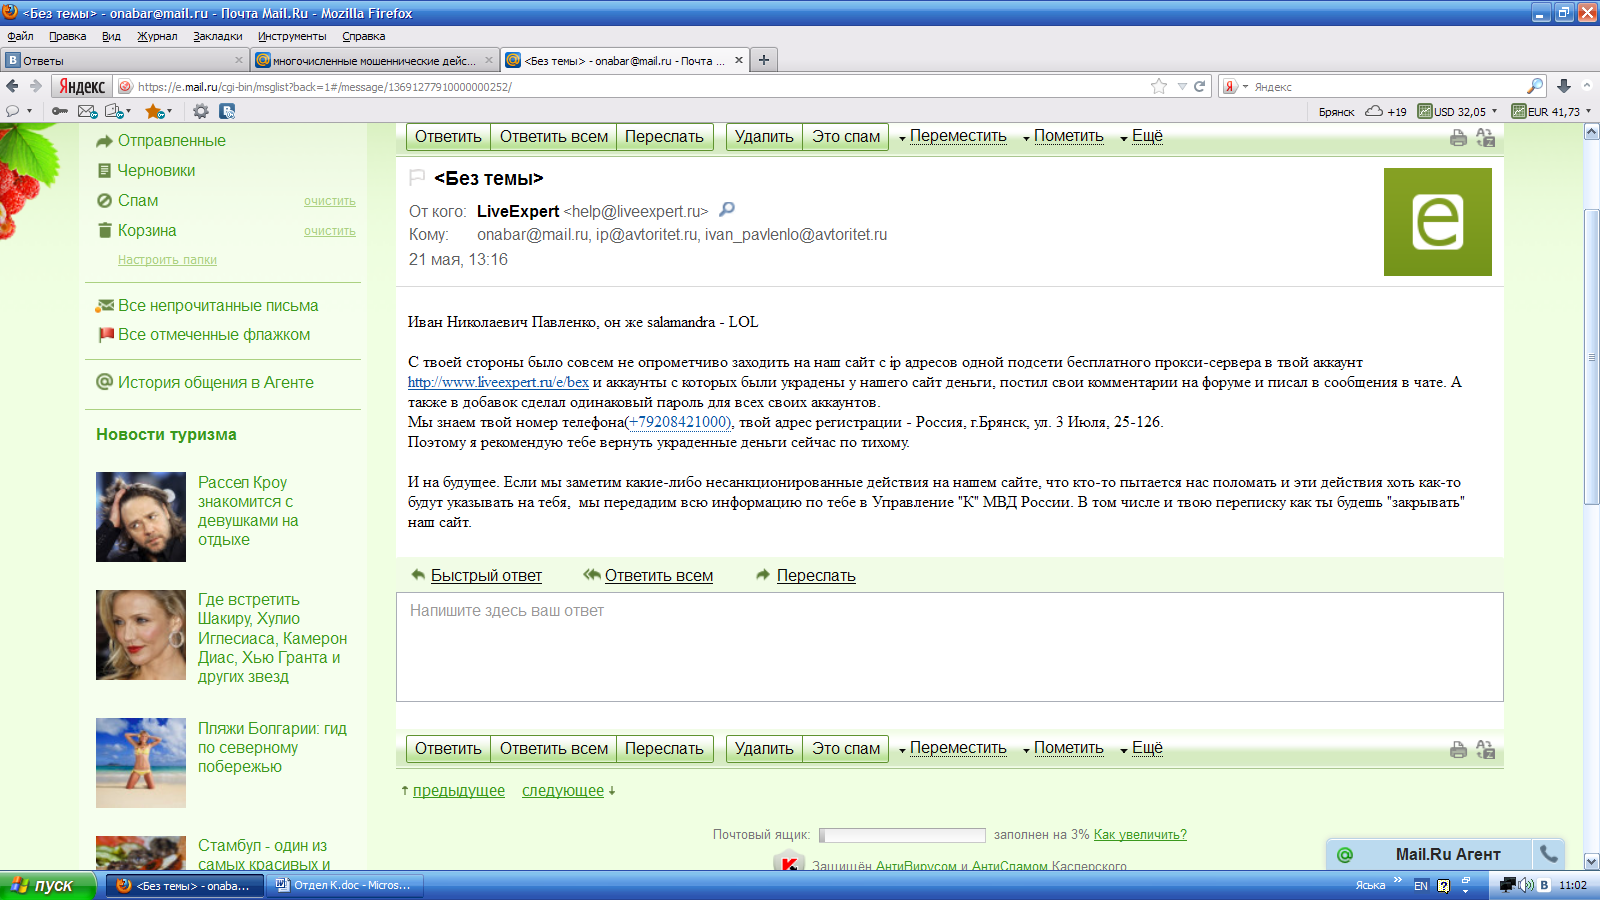This screenshot has width=1600, height=900.
Task: Click in the quick reply text area
Action: pyautogui.click(x=950, y=647)
